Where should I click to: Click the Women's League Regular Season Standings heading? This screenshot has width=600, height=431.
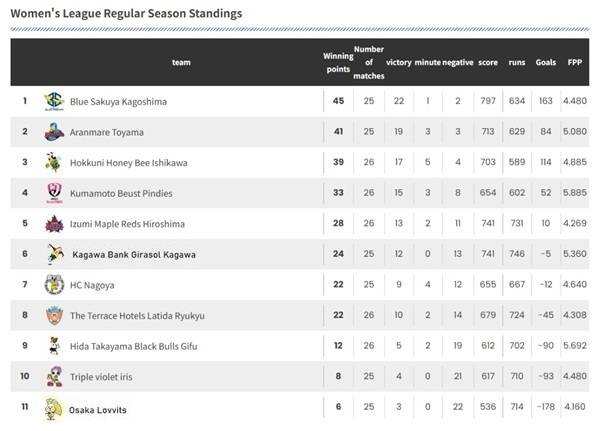tap(126, 15)
